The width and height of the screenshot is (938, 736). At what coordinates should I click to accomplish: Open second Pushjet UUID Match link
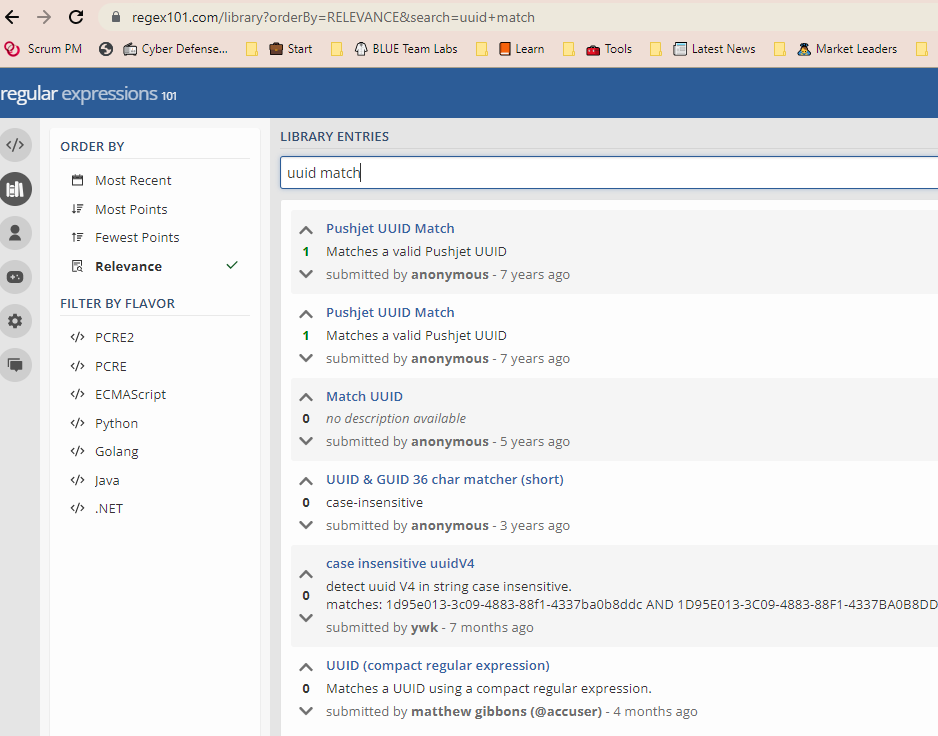tap(390, 312)
